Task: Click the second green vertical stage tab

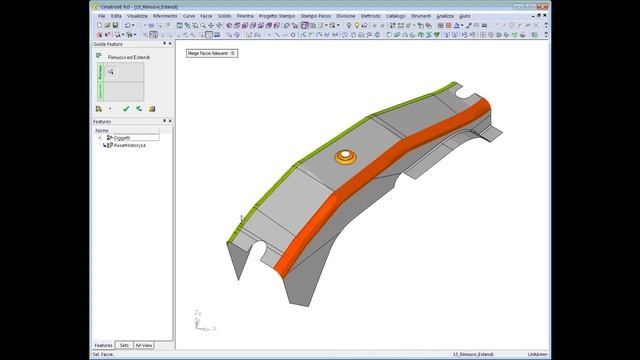Action: 100,91
